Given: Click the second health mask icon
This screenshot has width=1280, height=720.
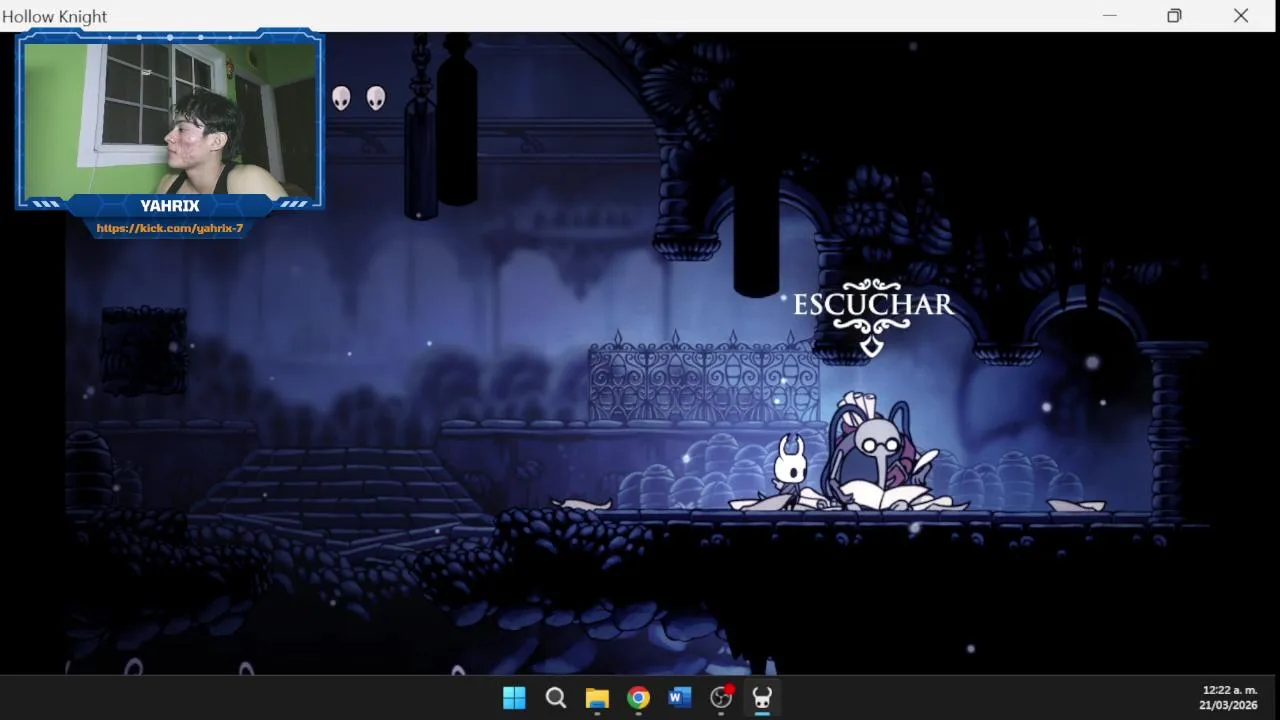Looking at the screenshot, I should 376,98.
